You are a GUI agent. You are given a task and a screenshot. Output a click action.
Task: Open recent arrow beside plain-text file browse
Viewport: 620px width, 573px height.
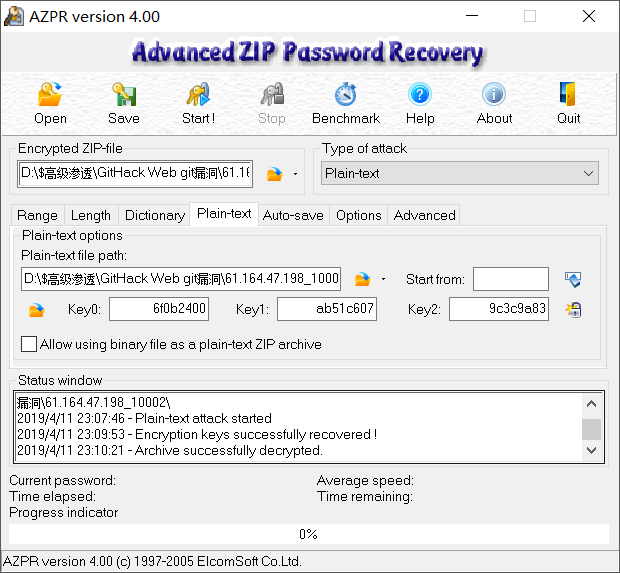click(x=383, y=279)
